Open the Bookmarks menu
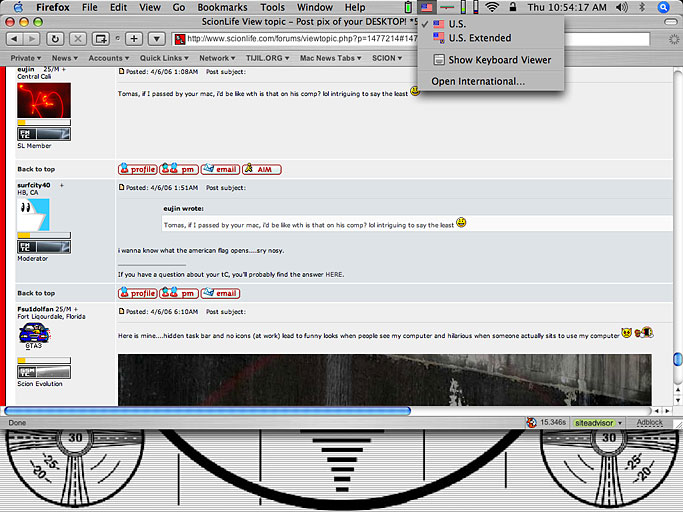This screenshot has height=512, width=683. [x=222, y=7]
